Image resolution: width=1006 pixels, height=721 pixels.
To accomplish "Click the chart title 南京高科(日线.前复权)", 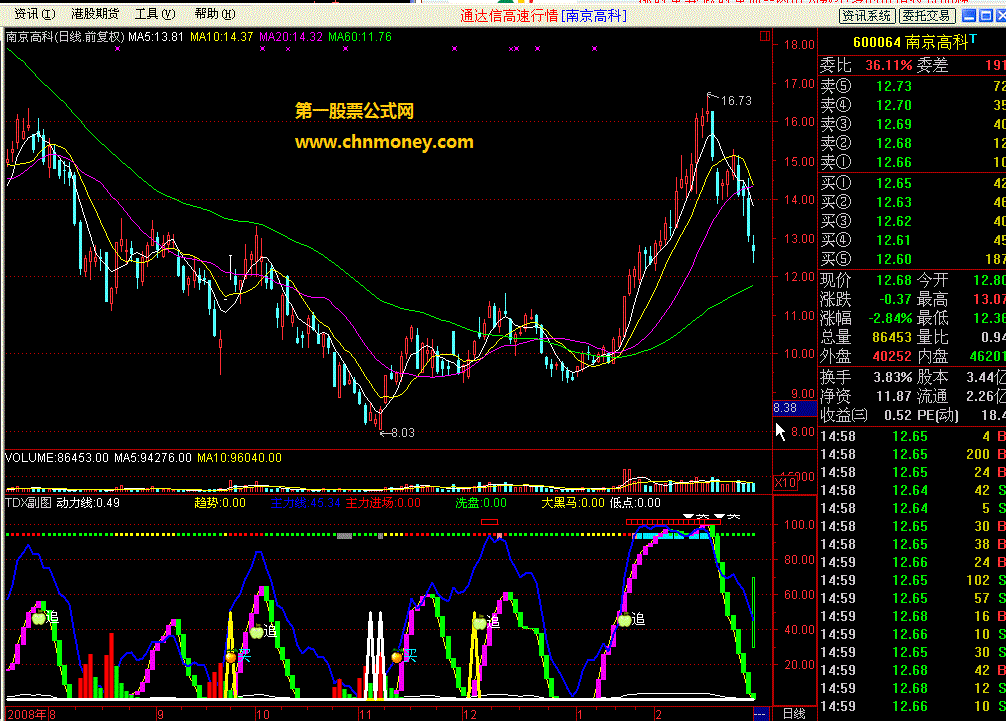I will (x=65, y=37).
